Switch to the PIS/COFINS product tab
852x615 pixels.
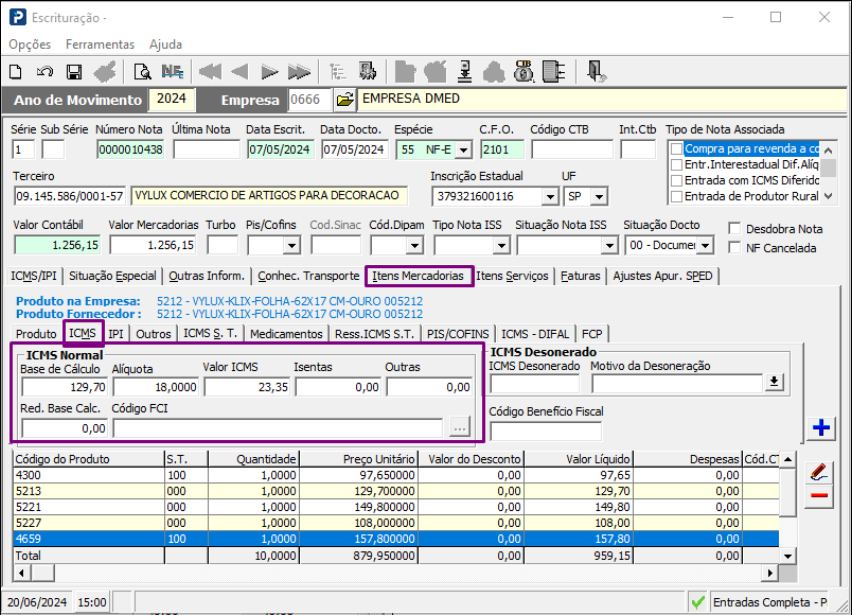(x=458, y=334)
